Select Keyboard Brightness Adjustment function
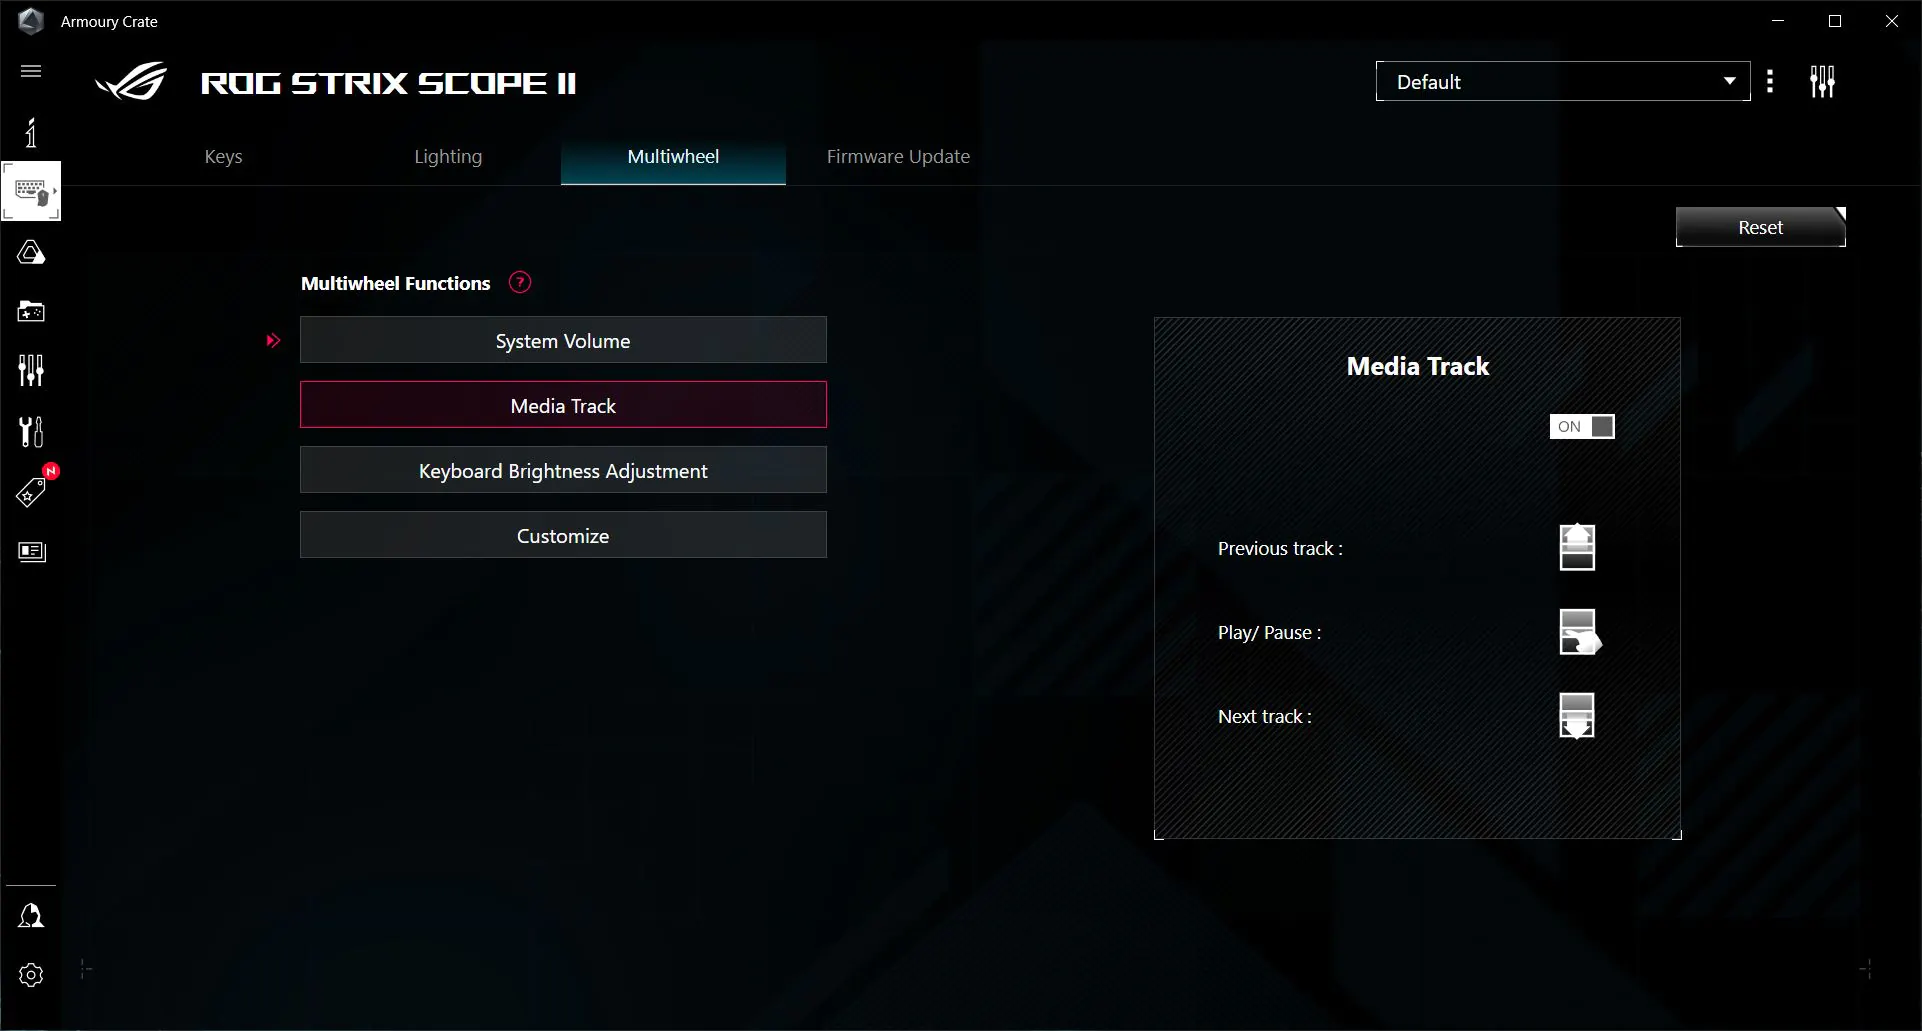The width and height of the screenshot is (1922, 1031). click(x=563, y=470)
